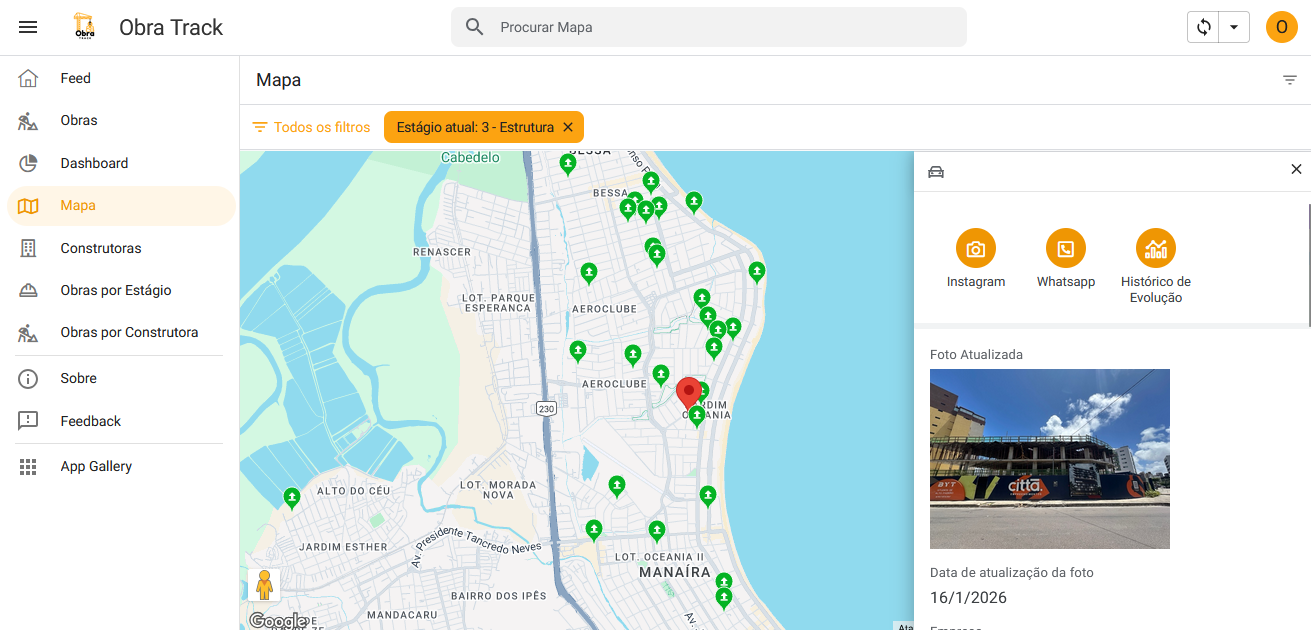The width and height of the screenshot is (1311, 630).
Task: Go to Dashboard in sidebar
Action: pos(94,163)
